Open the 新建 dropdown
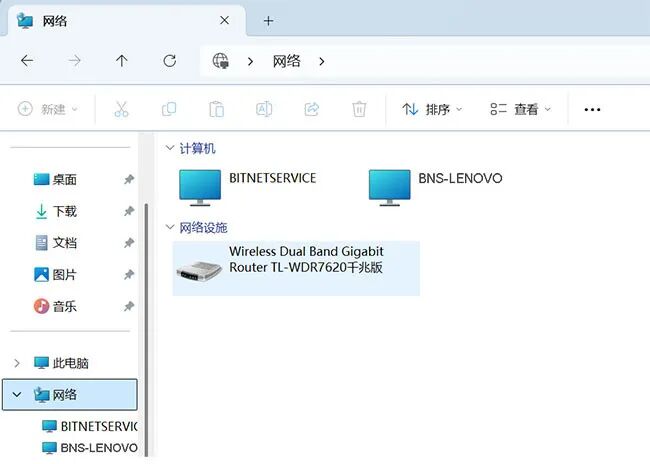This screenshot has width=650, height=464. pos(48,109)
